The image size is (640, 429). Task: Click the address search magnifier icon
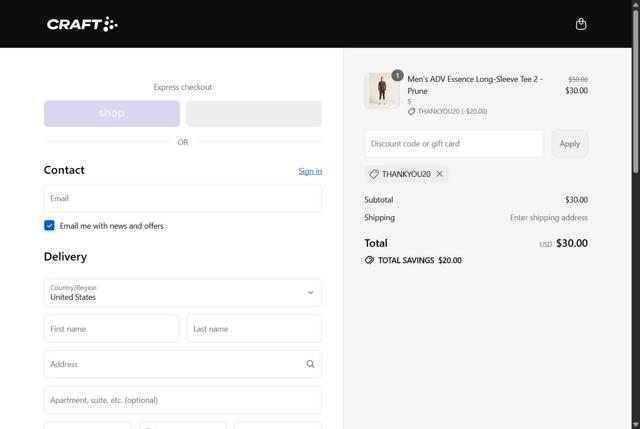(310, 364)
